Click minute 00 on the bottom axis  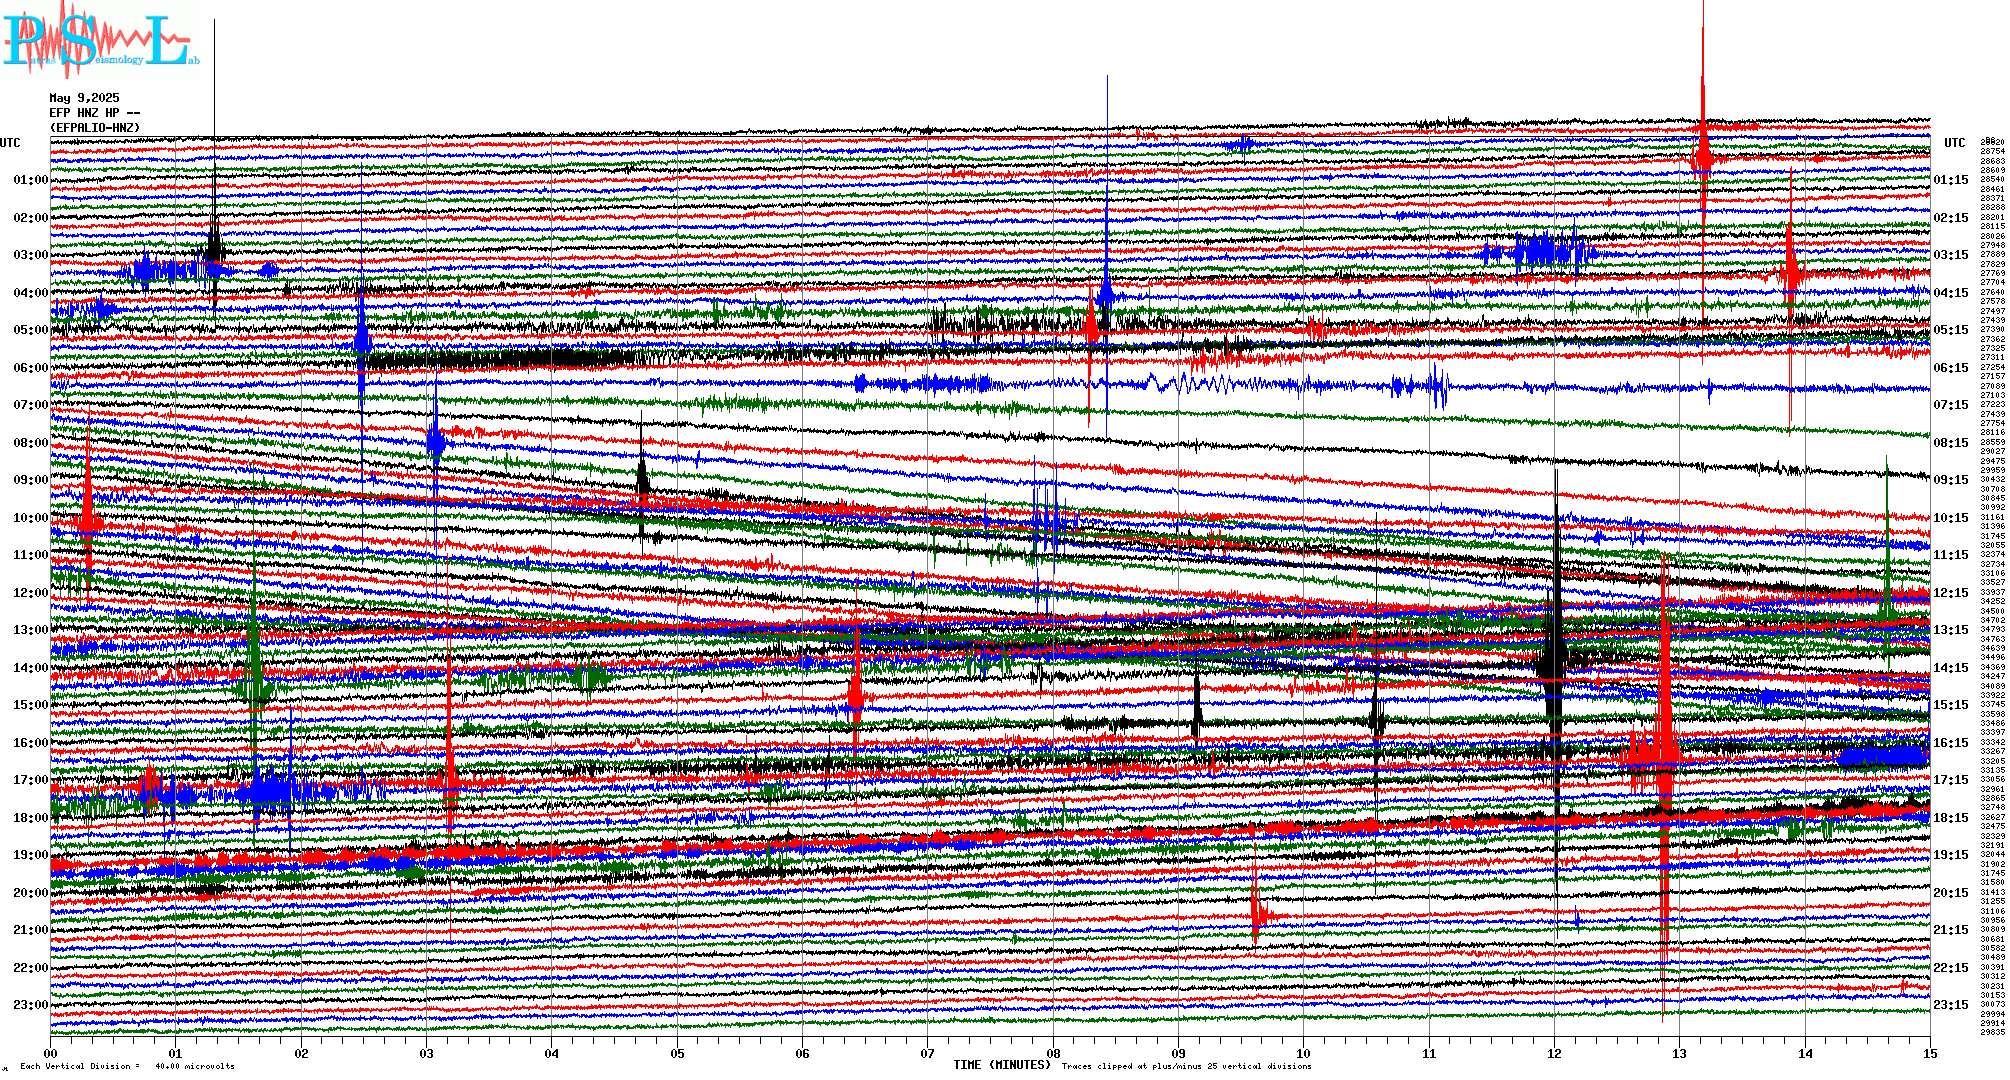51,1053
